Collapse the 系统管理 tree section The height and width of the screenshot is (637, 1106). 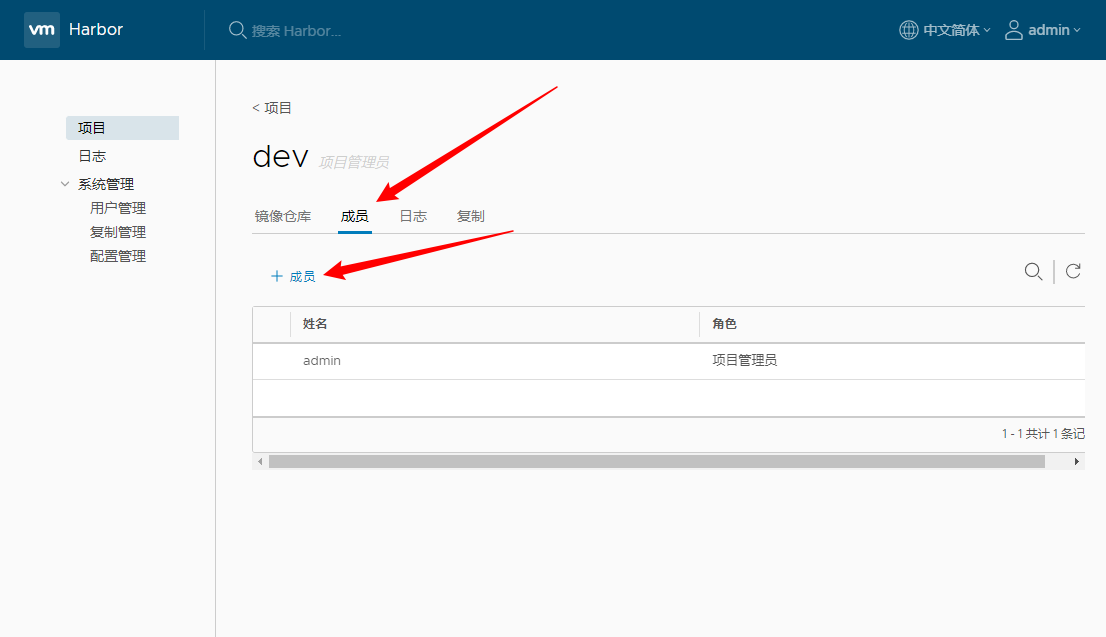point(66,184)
